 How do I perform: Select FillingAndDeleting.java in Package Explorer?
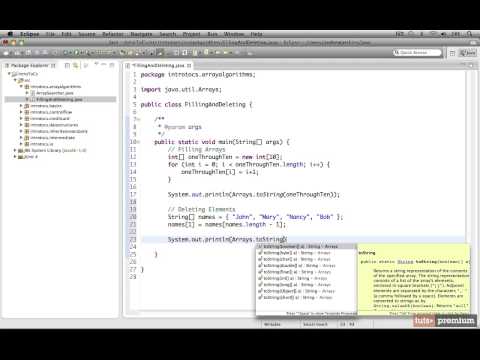point(59,99)
